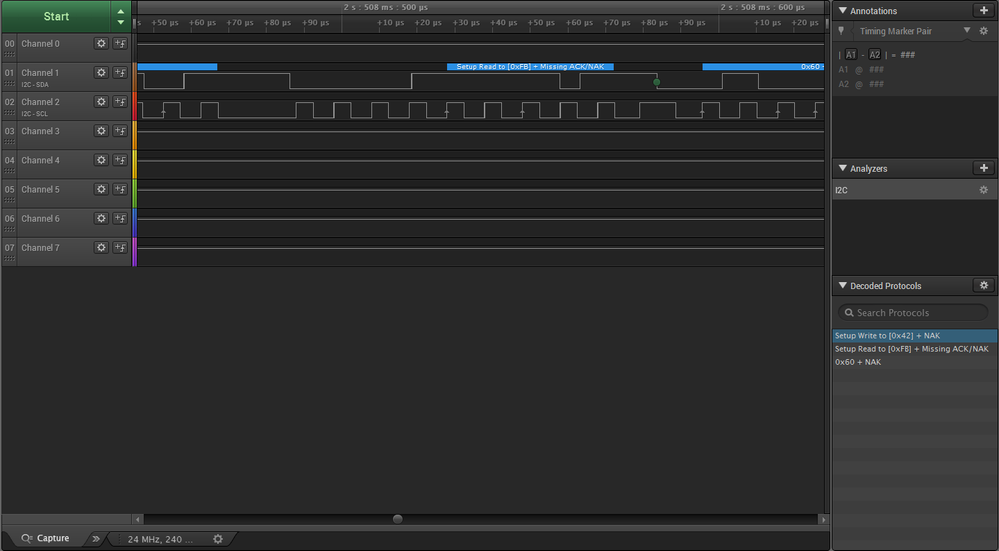This screenshot has width=999, height=551.
Task: Switch to the Capture tab
Action: (45, 538)
